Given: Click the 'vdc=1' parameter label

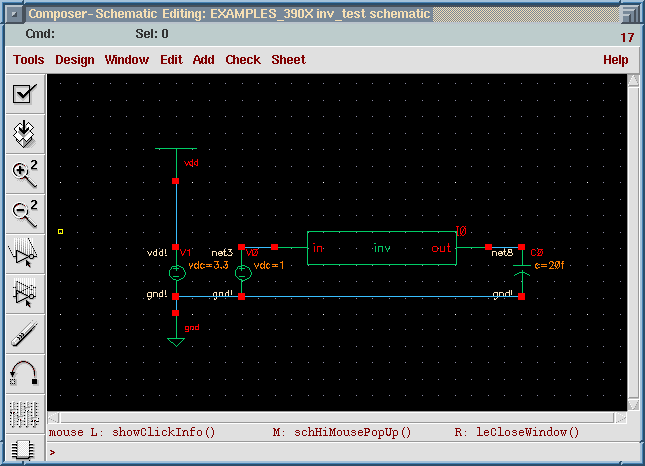Looking at the screenshot, I should [269, 265].
